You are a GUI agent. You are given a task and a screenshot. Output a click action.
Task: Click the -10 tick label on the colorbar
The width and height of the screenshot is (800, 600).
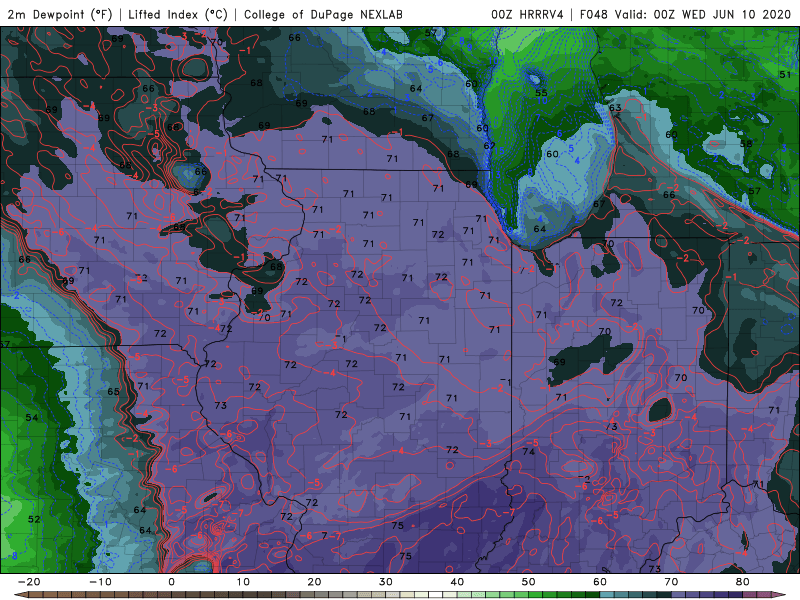click(x=100, y=582)
